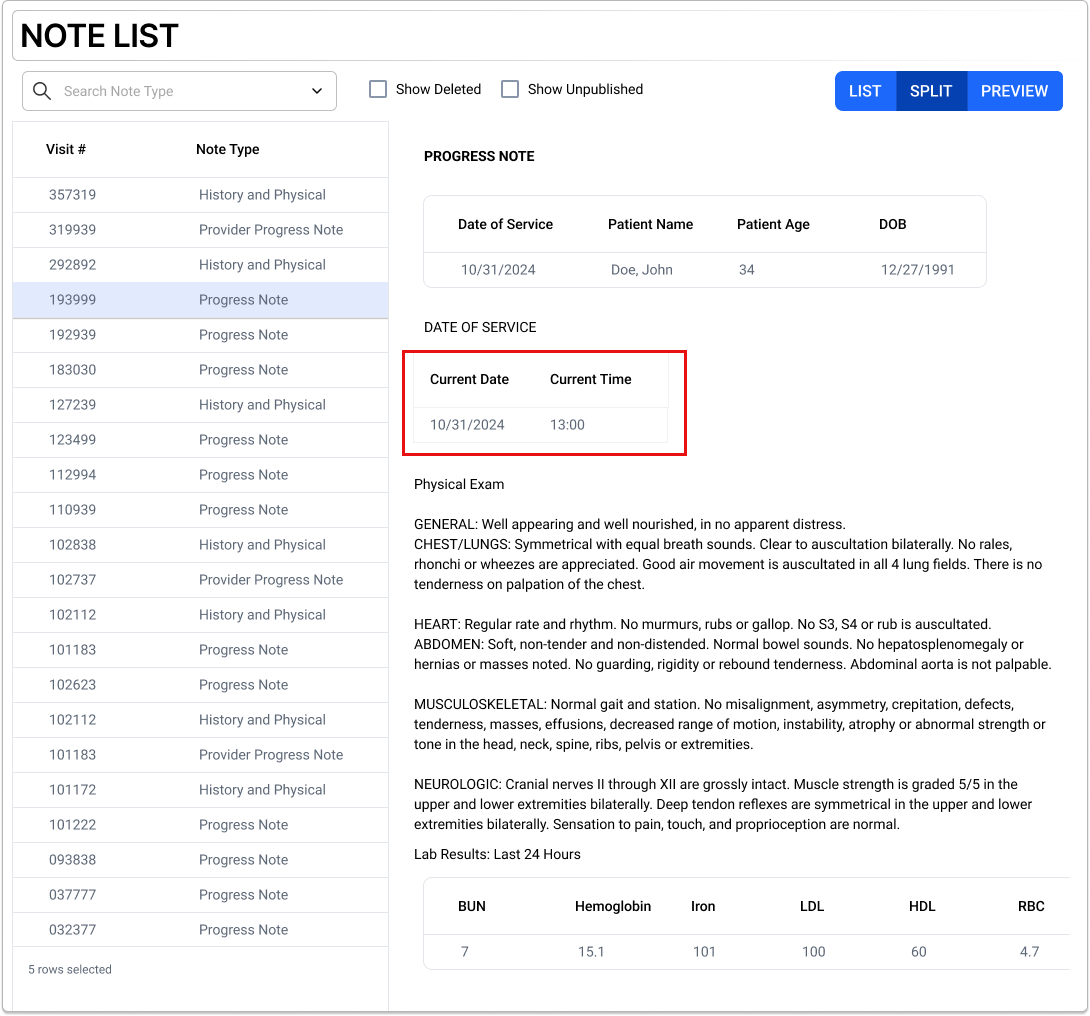
Task: Select visit 093838 row
Action: click(x=200, y=860)
